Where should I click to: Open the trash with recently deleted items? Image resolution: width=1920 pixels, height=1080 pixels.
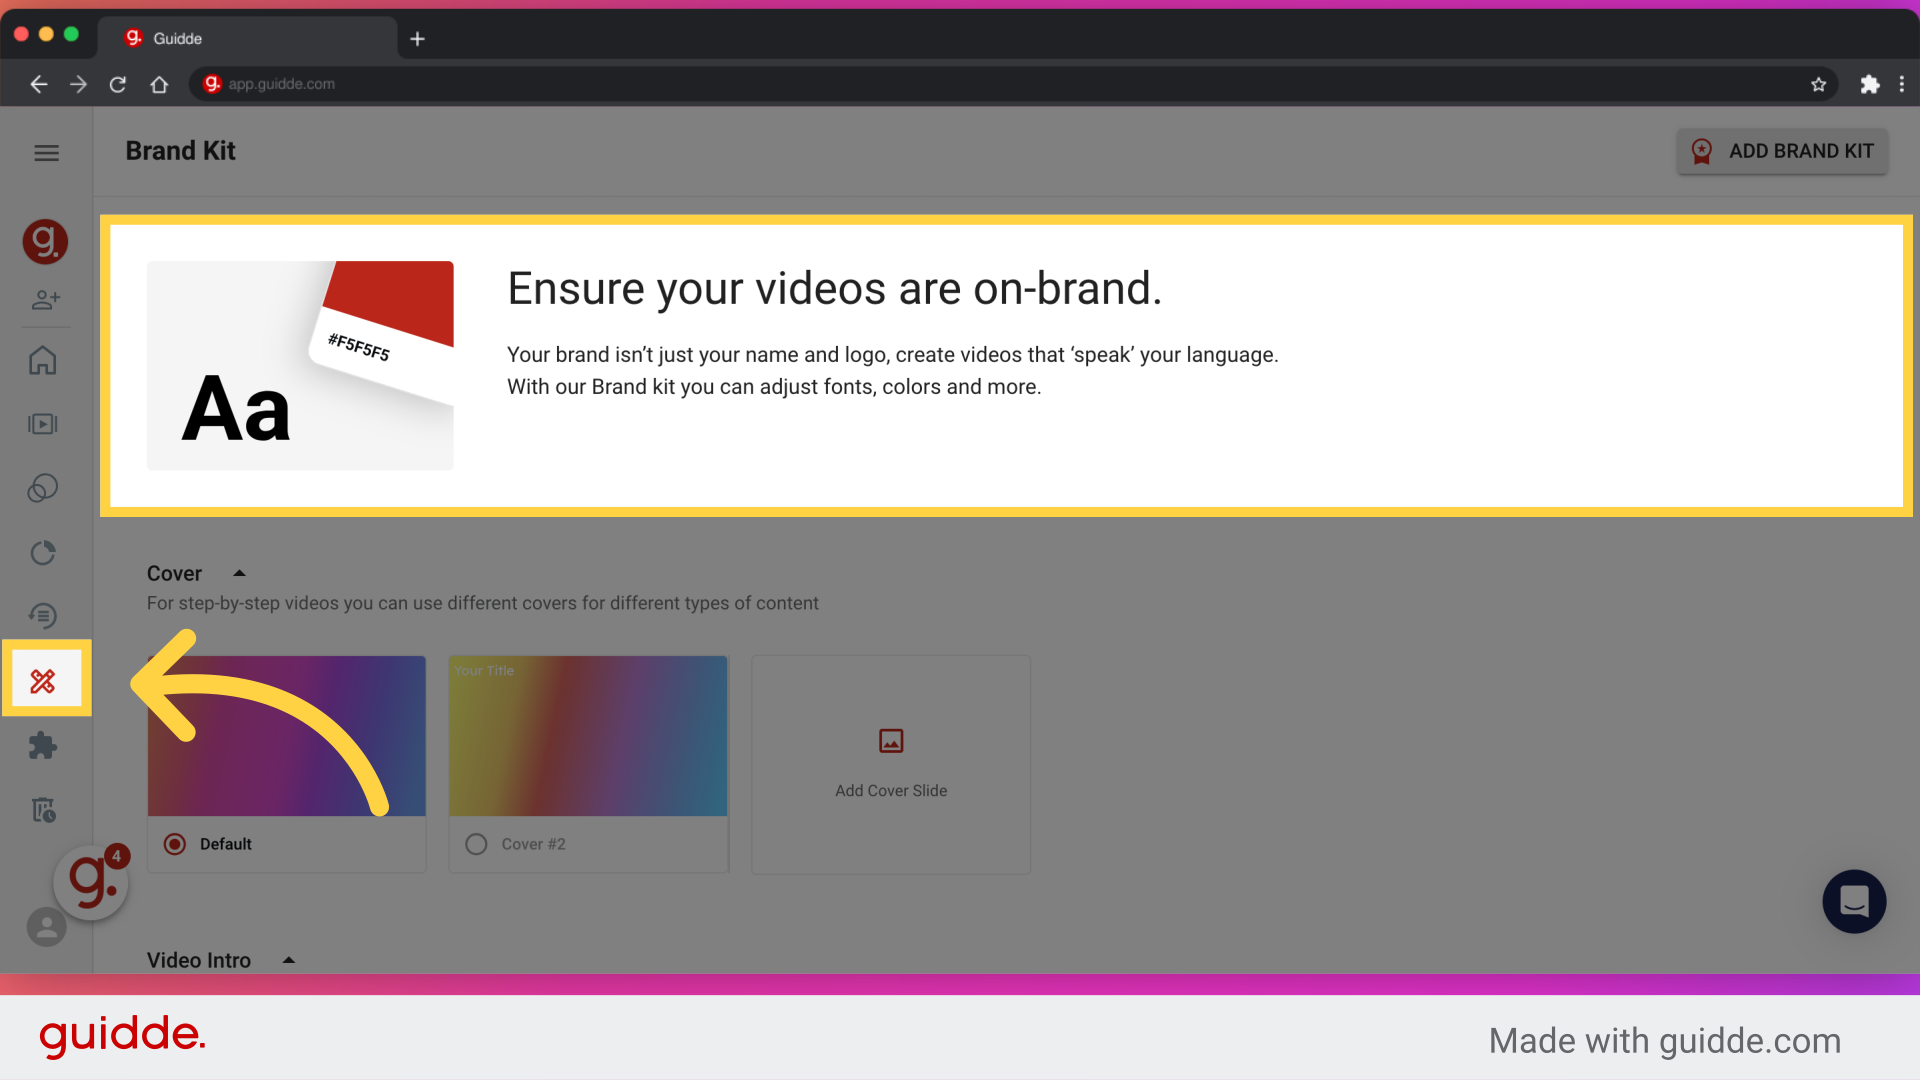click(x=44, y=809)
